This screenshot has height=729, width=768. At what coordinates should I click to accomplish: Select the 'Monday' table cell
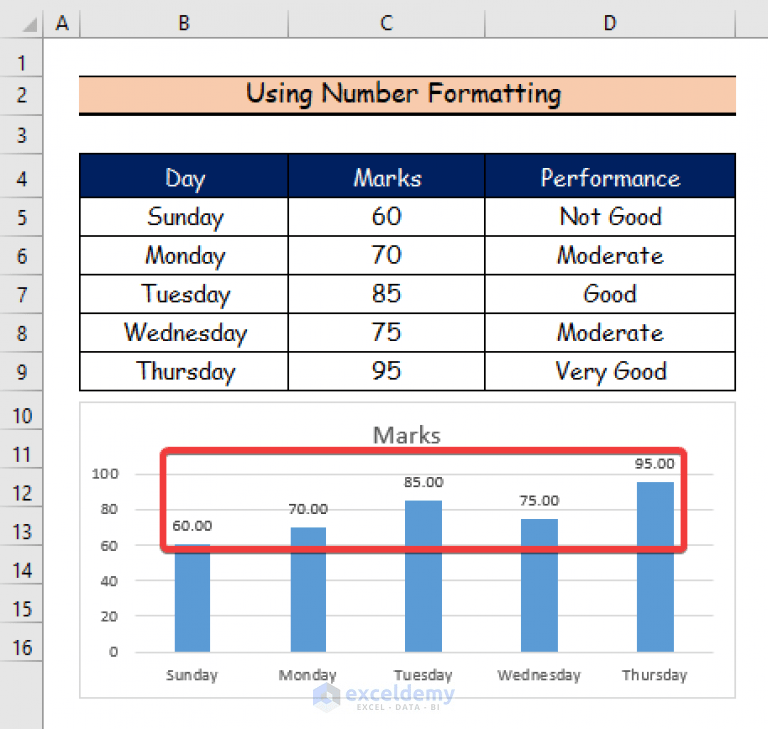pyautogui.click(x=184, y=256)
